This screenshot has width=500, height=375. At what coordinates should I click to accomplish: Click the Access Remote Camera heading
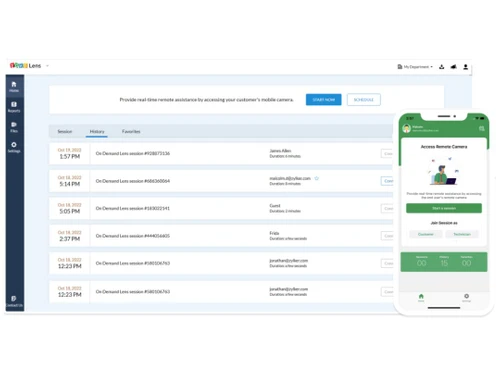point(444,147)
